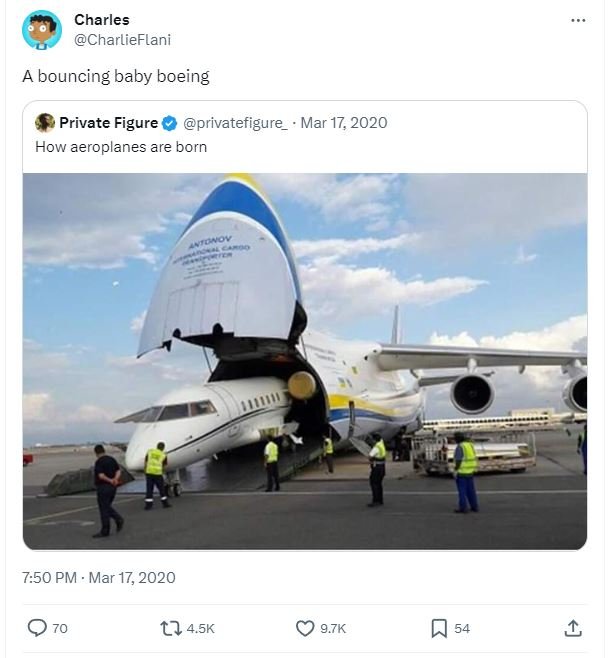Click the reply speech bubble icon

(37, 628)
